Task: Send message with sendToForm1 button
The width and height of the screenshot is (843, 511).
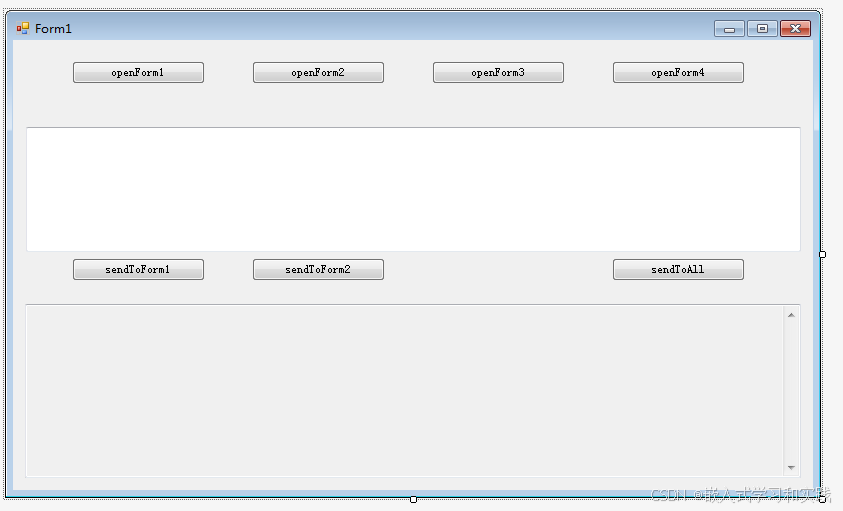Action: tap(138, 269)
